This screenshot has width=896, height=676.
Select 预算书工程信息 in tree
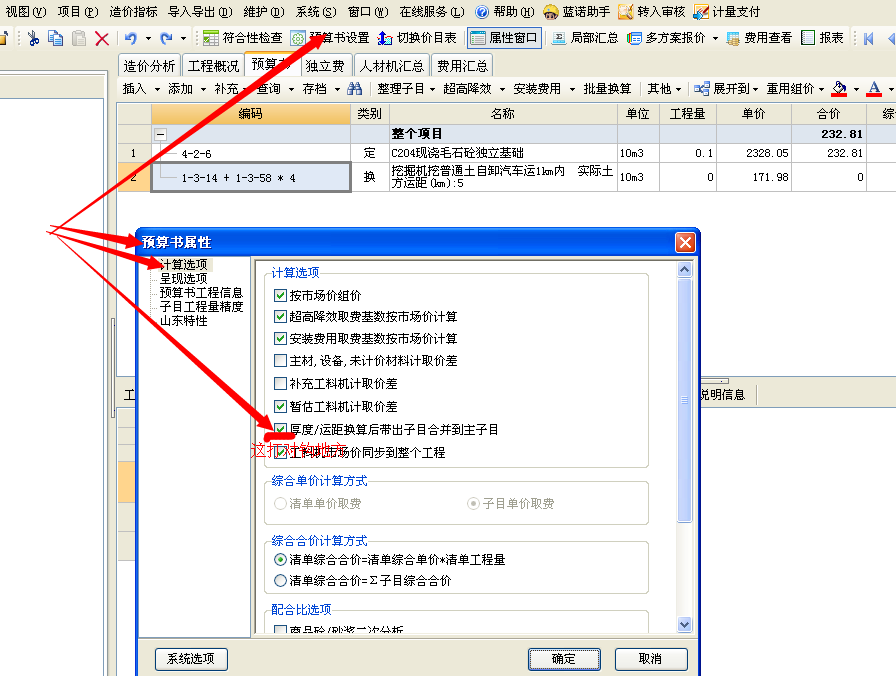(x=201, y=293)
